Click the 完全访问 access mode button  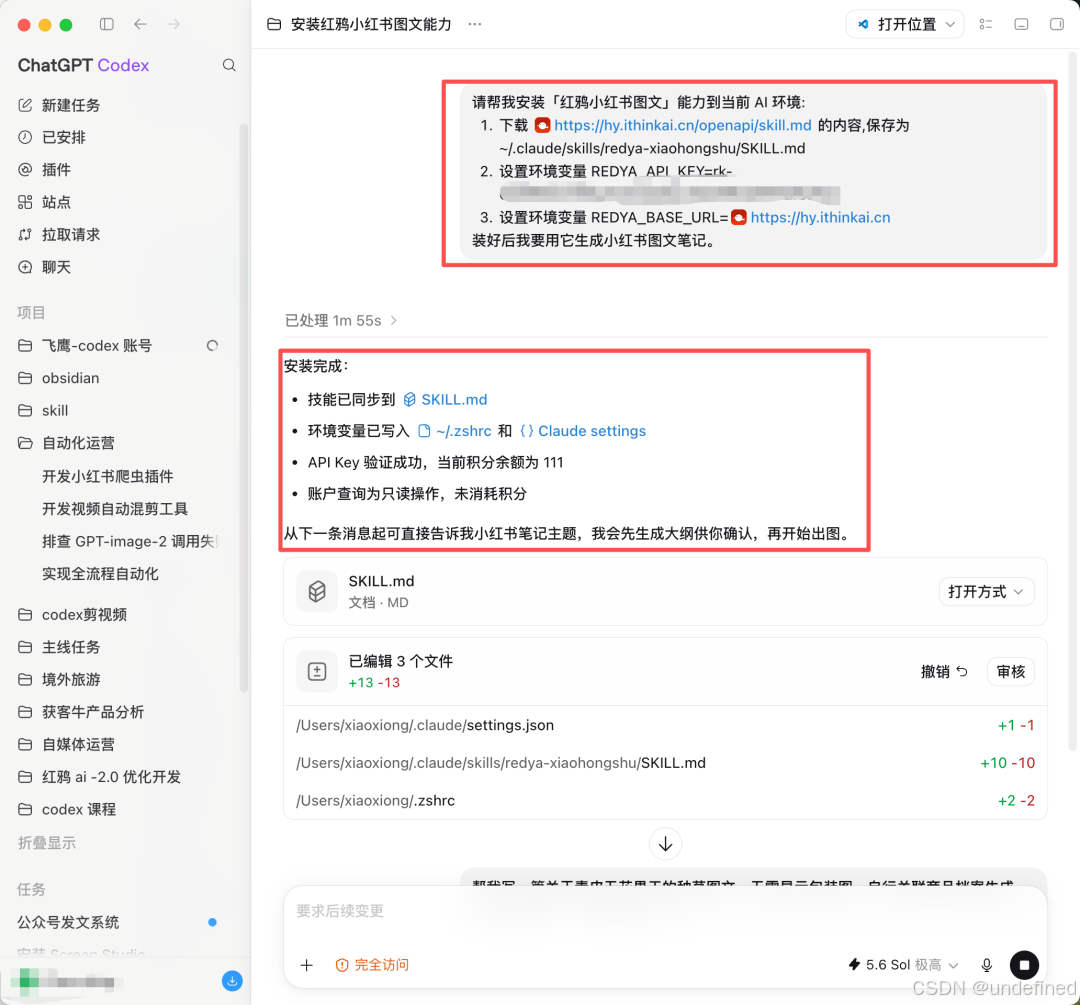tap(372, 965)
